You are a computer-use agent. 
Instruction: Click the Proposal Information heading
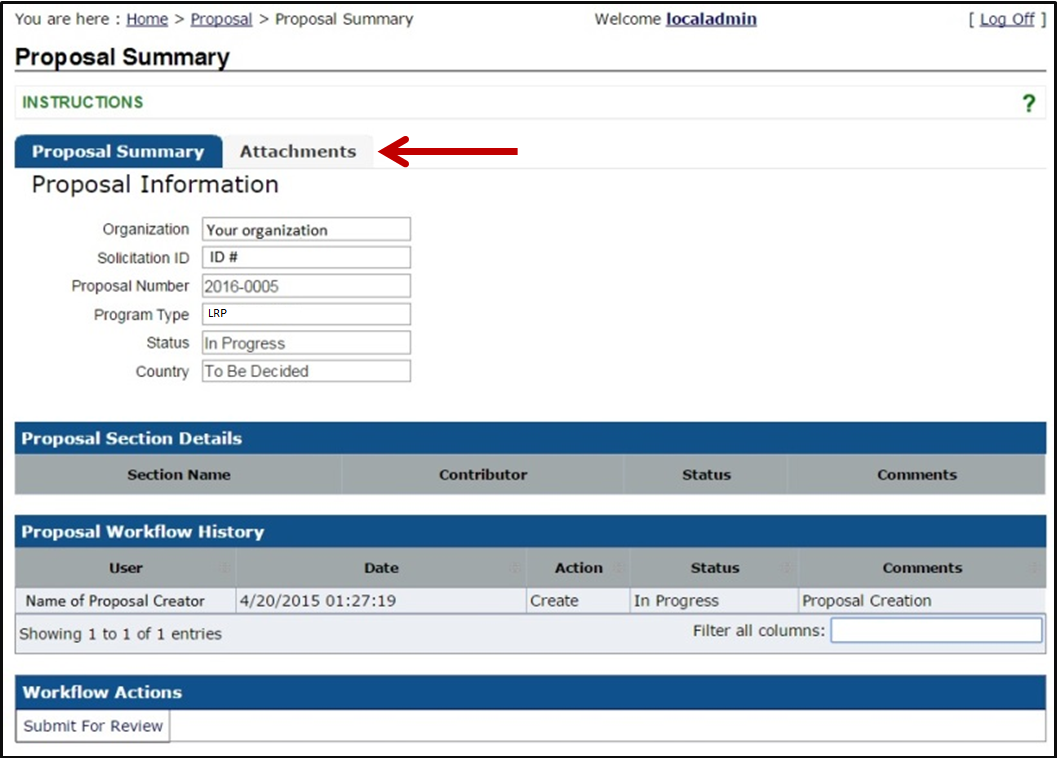155,185
